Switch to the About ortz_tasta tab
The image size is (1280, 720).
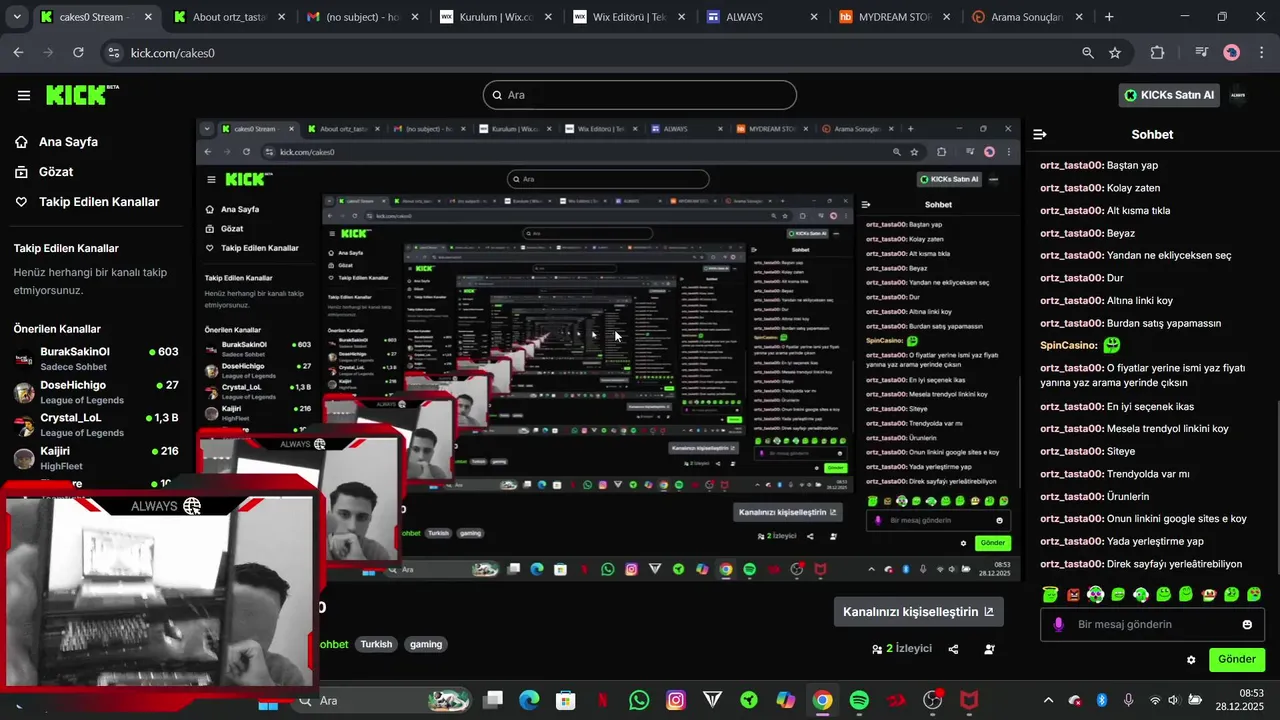click(x=228, y=17)
